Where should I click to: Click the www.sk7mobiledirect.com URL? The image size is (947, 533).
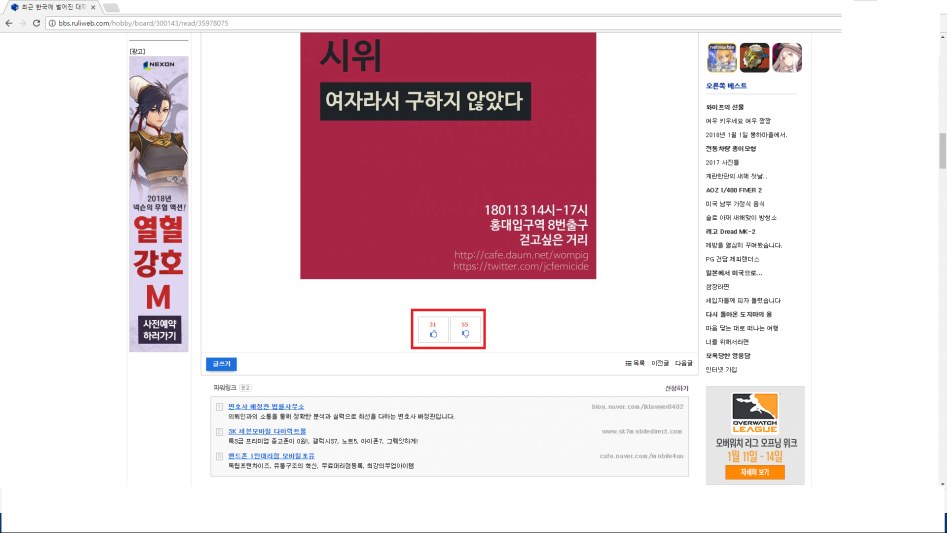click(x=641, y=432)
